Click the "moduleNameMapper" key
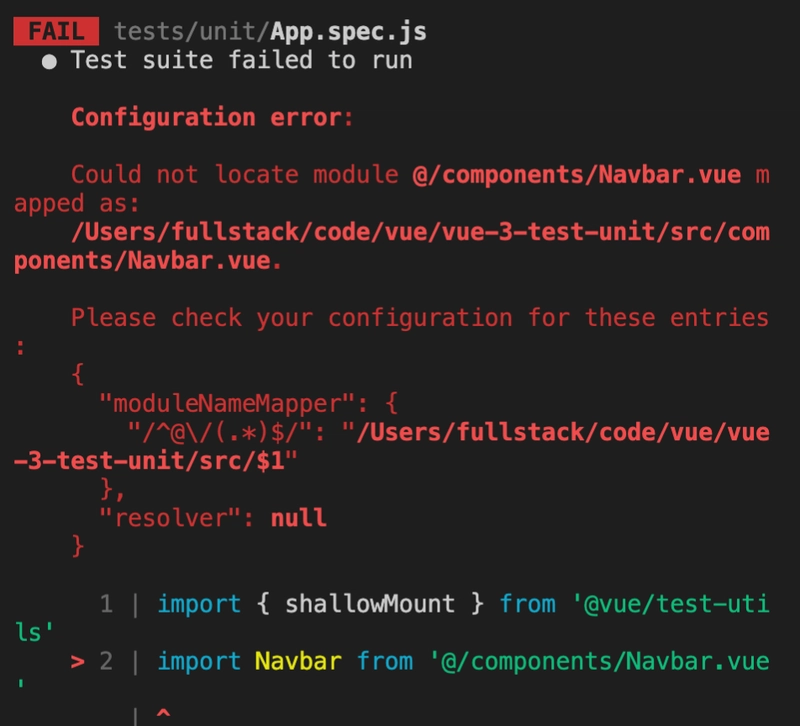800x726 pixels. [x=227, y=404]
